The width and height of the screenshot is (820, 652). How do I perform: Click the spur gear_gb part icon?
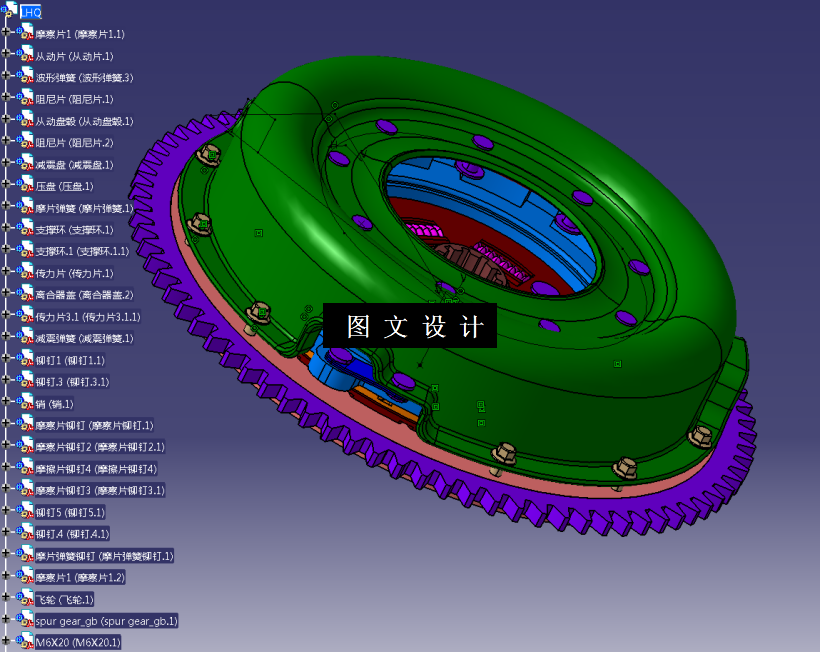[x=24, y=620]
